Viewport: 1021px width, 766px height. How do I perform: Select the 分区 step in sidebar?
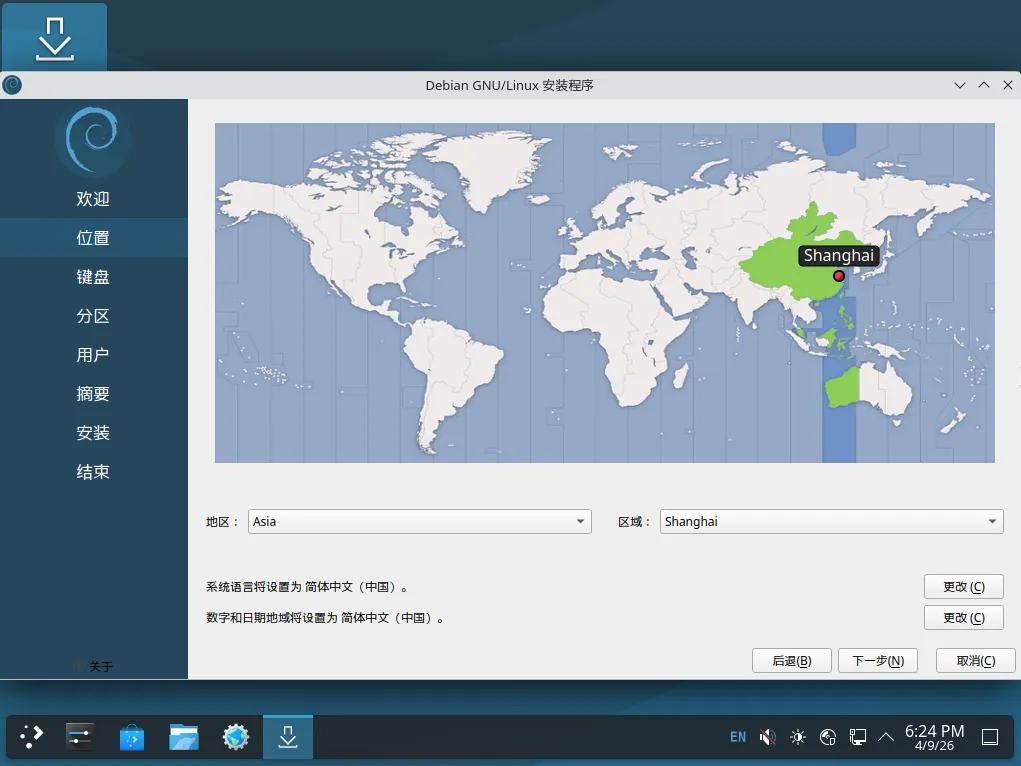point(93,316)
